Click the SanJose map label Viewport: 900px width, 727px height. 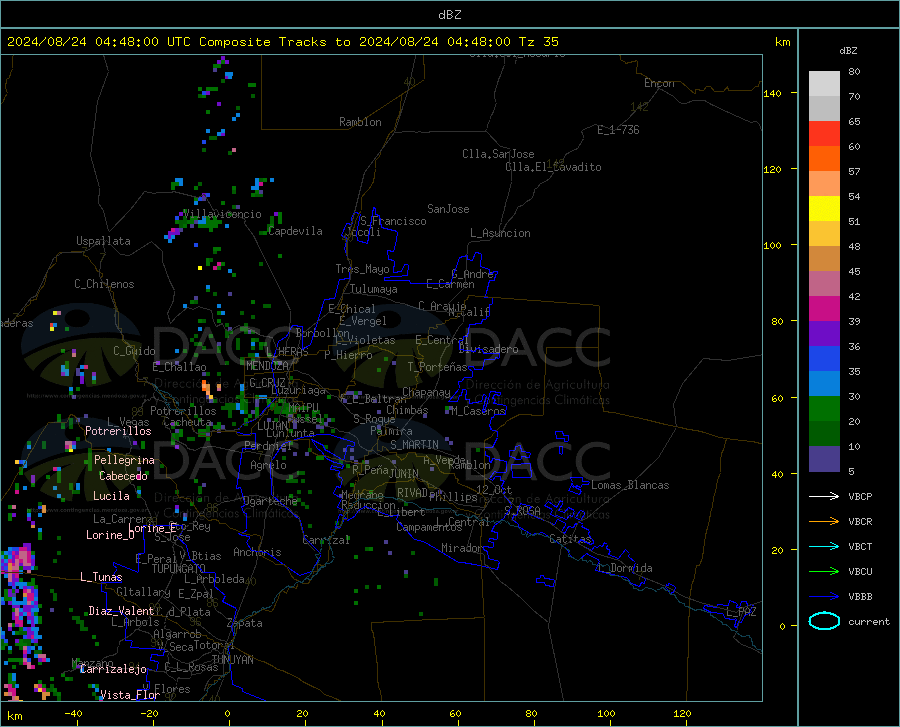click(x=448, y=209)
